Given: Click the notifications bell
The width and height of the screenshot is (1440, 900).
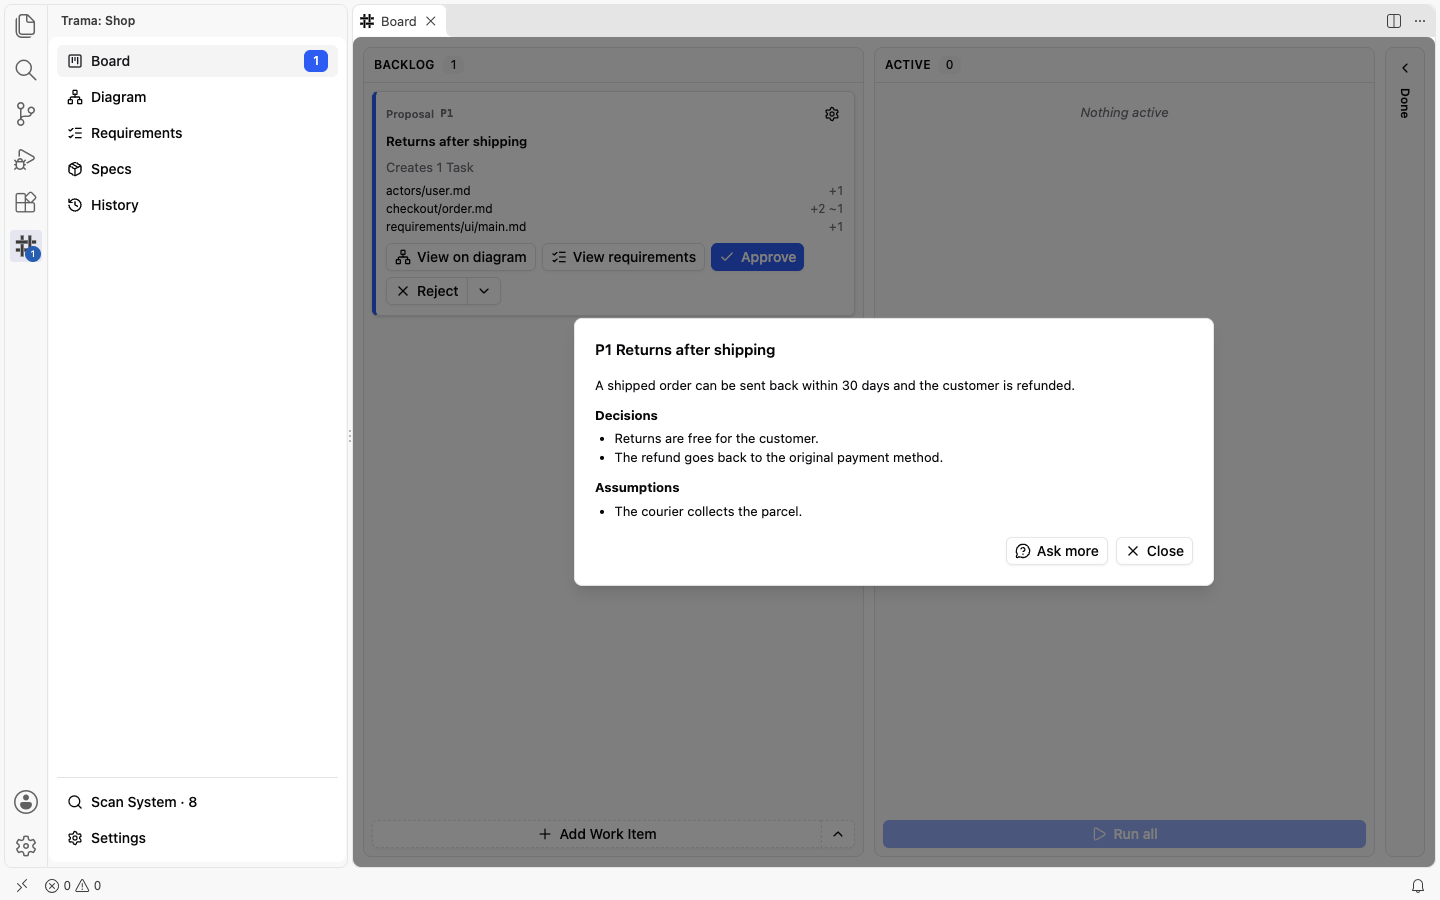Looking at the screenshot, I should click(1418, 886).
